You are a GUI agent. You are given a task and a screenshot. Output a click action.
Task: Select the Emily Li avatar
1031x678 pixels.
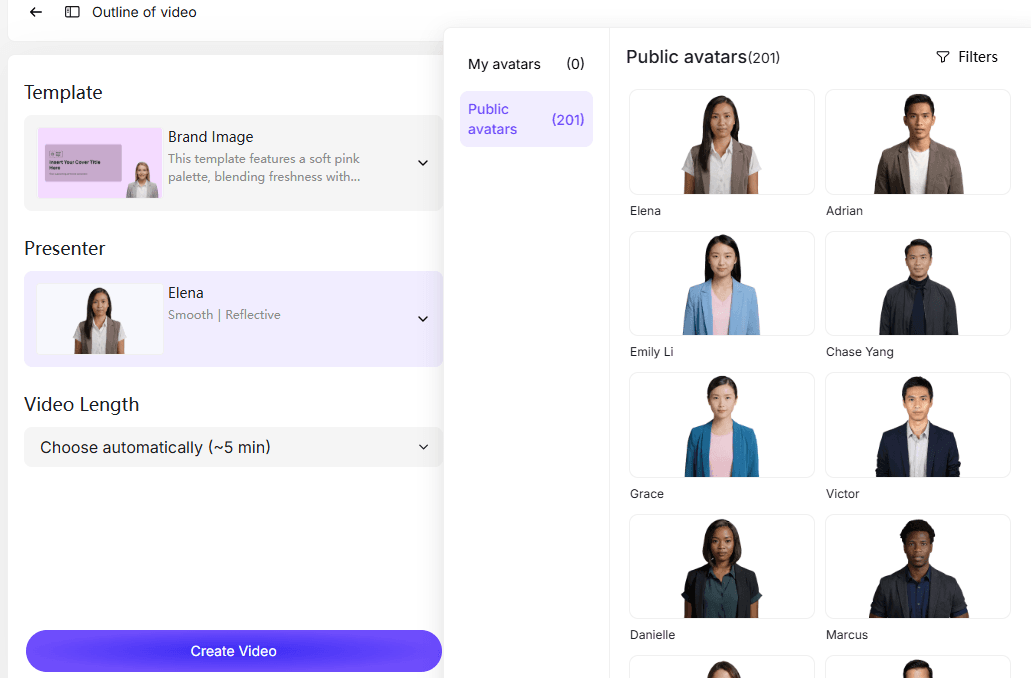[x=721, y=284]
